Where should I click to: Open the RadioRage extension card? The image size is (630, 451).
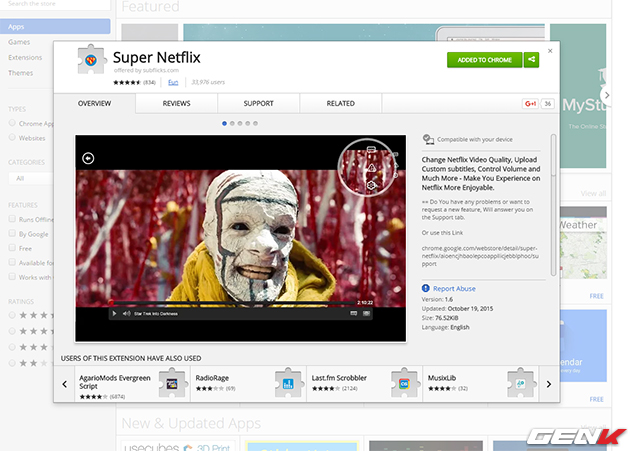point(248,383)
